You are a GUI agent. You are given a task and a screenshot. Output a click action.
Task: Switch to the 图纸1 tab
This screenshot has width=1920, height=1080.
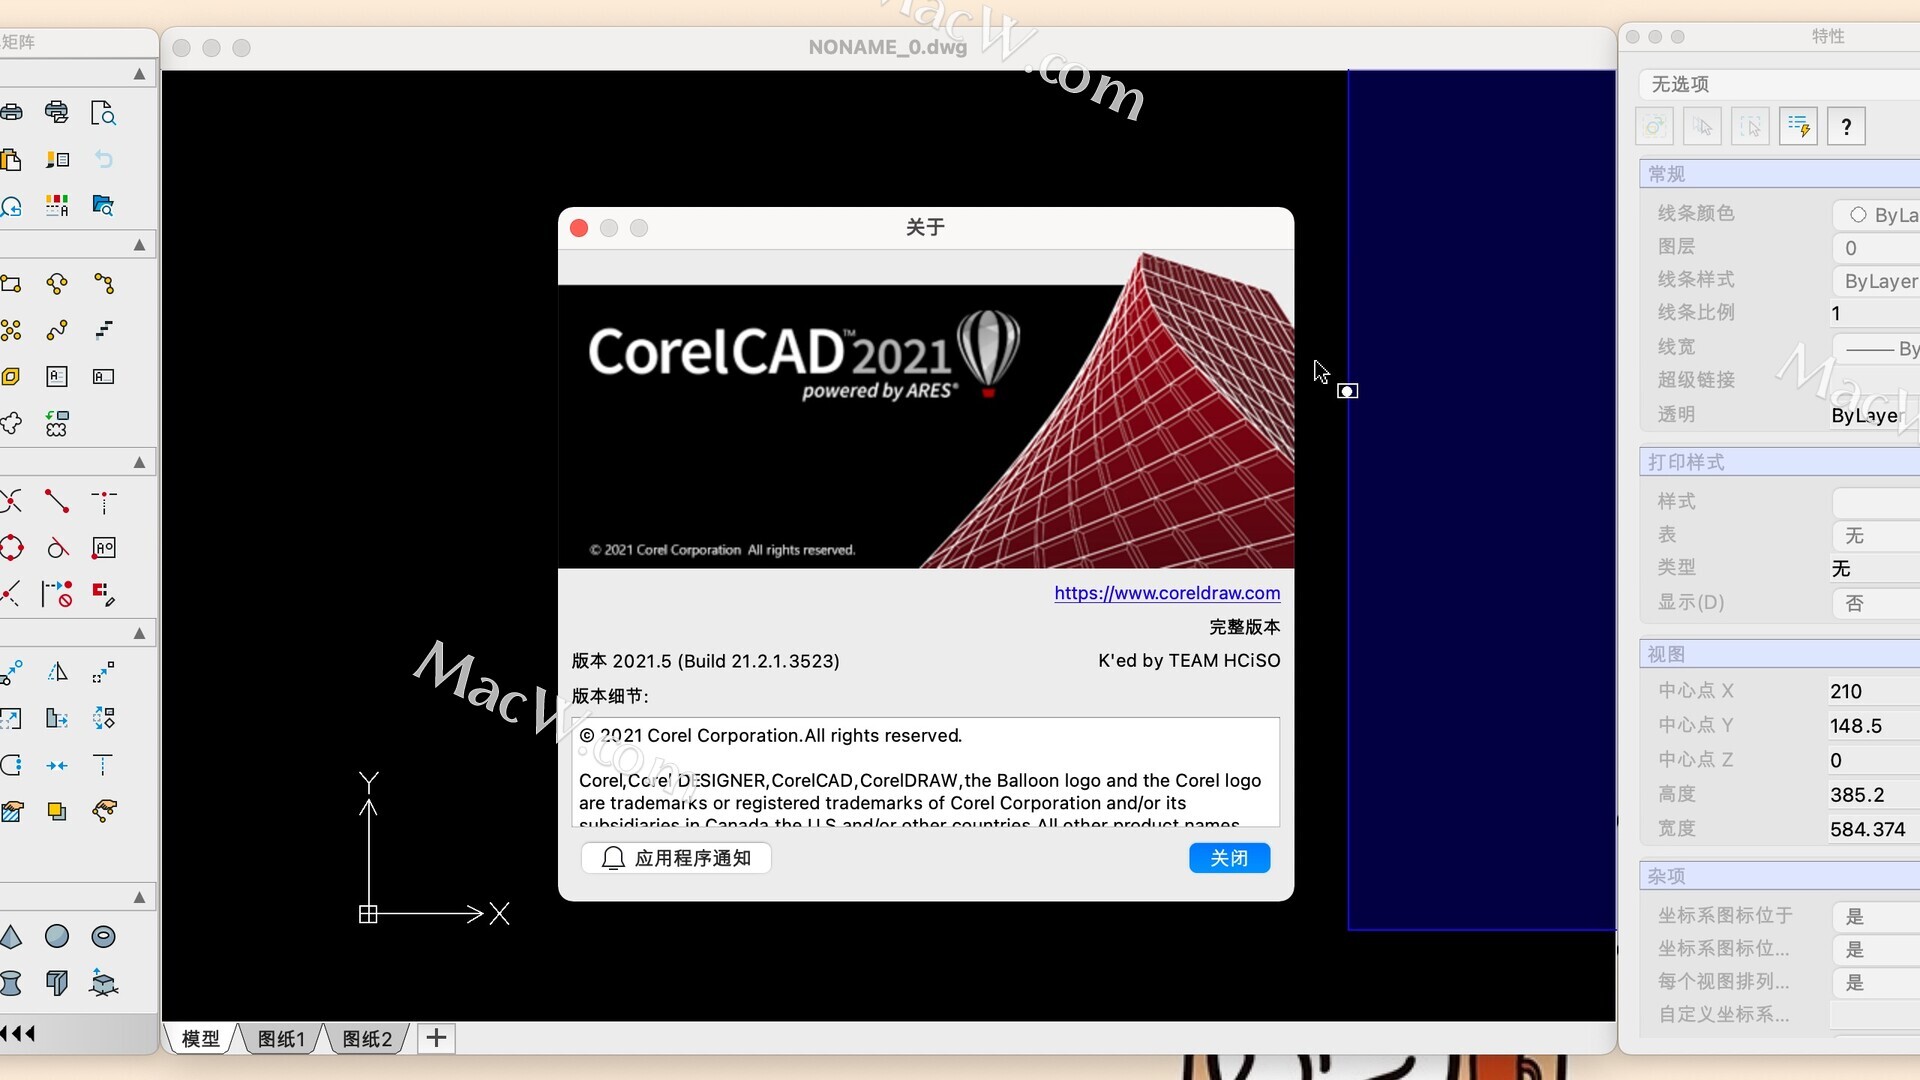(x=281, y=1039)
